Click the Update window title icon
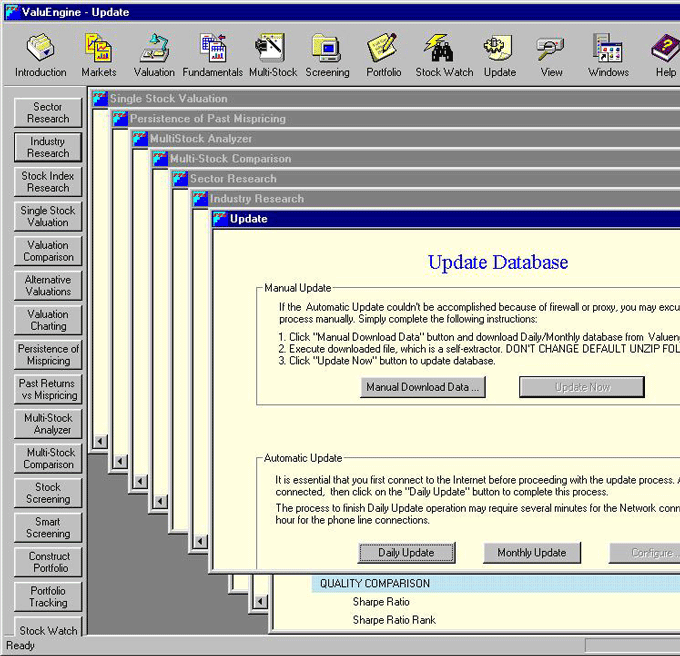The width and height of the screenshot is (680, 656). pos(220,219)
